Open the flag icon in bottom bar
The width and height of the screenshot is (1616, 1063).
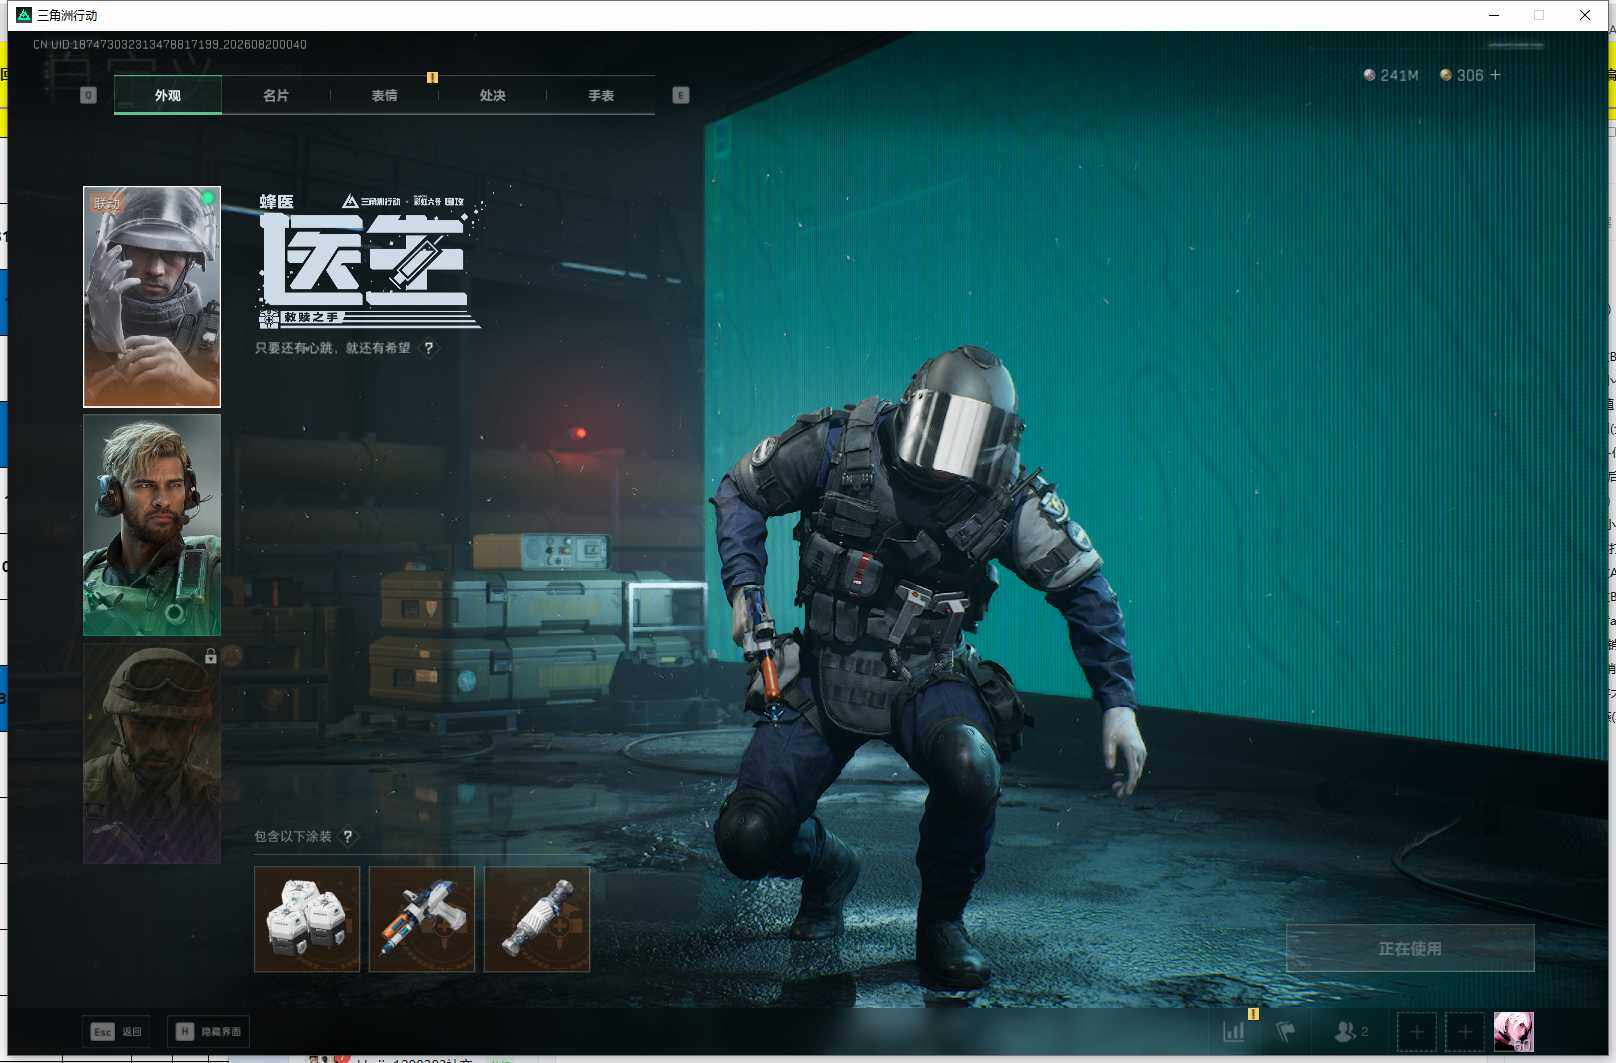(1286, 1031)
